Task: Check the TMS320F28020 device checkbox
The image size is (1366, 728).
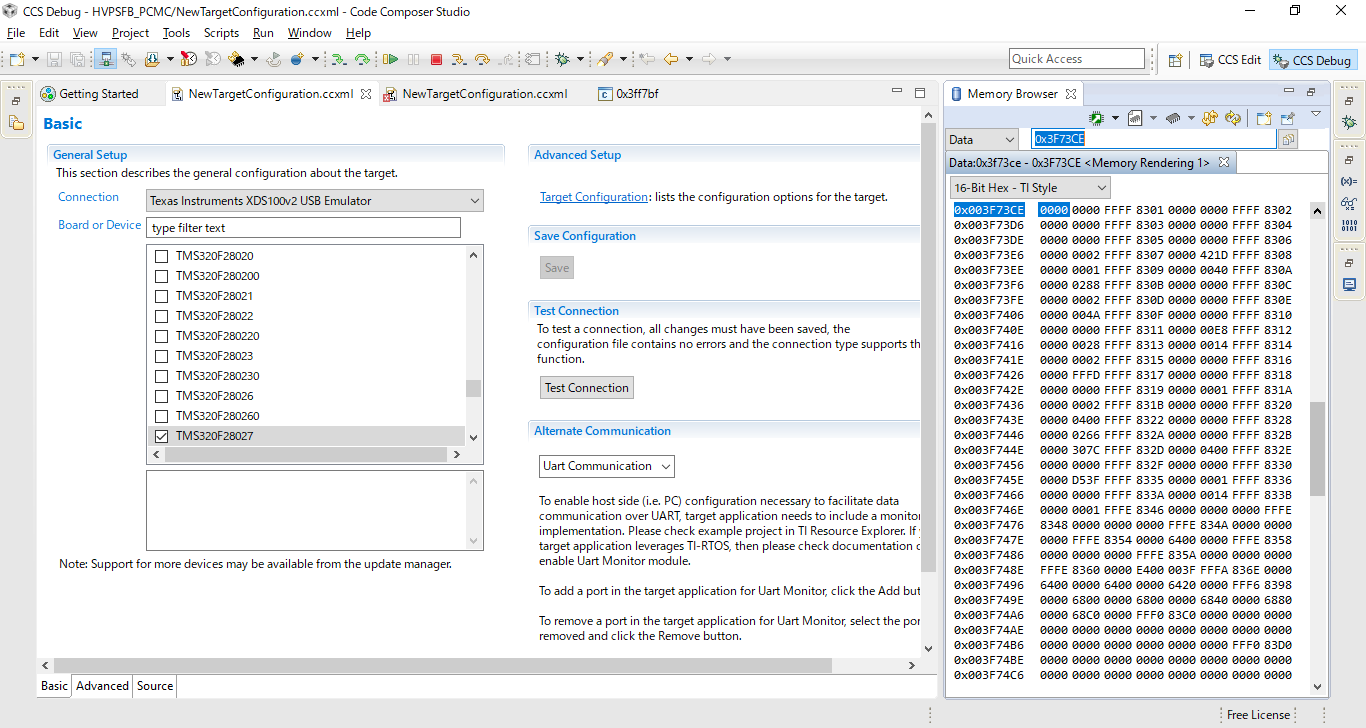Action: pos(161,256)
